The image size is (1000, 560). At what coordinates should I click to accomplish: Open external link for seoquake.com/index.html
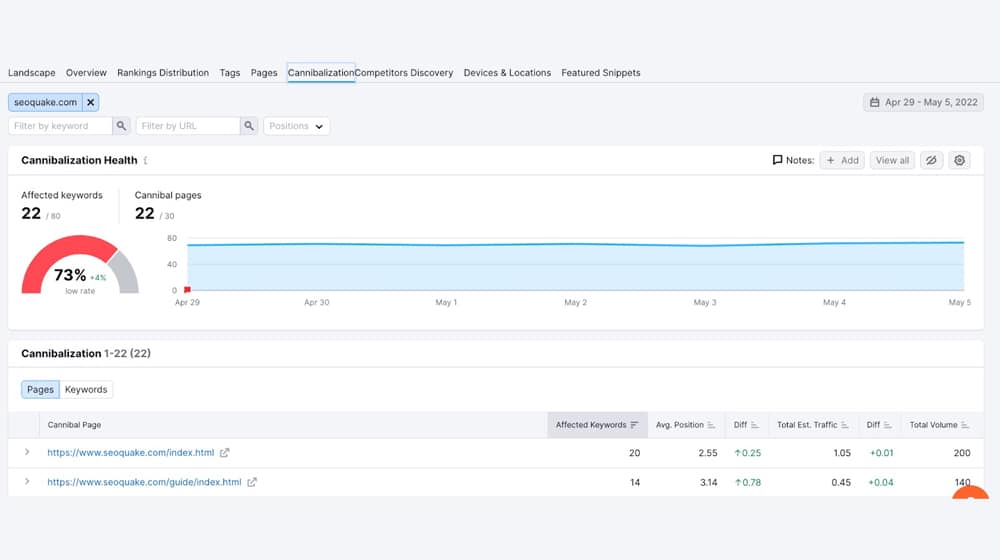pos(224,453)
